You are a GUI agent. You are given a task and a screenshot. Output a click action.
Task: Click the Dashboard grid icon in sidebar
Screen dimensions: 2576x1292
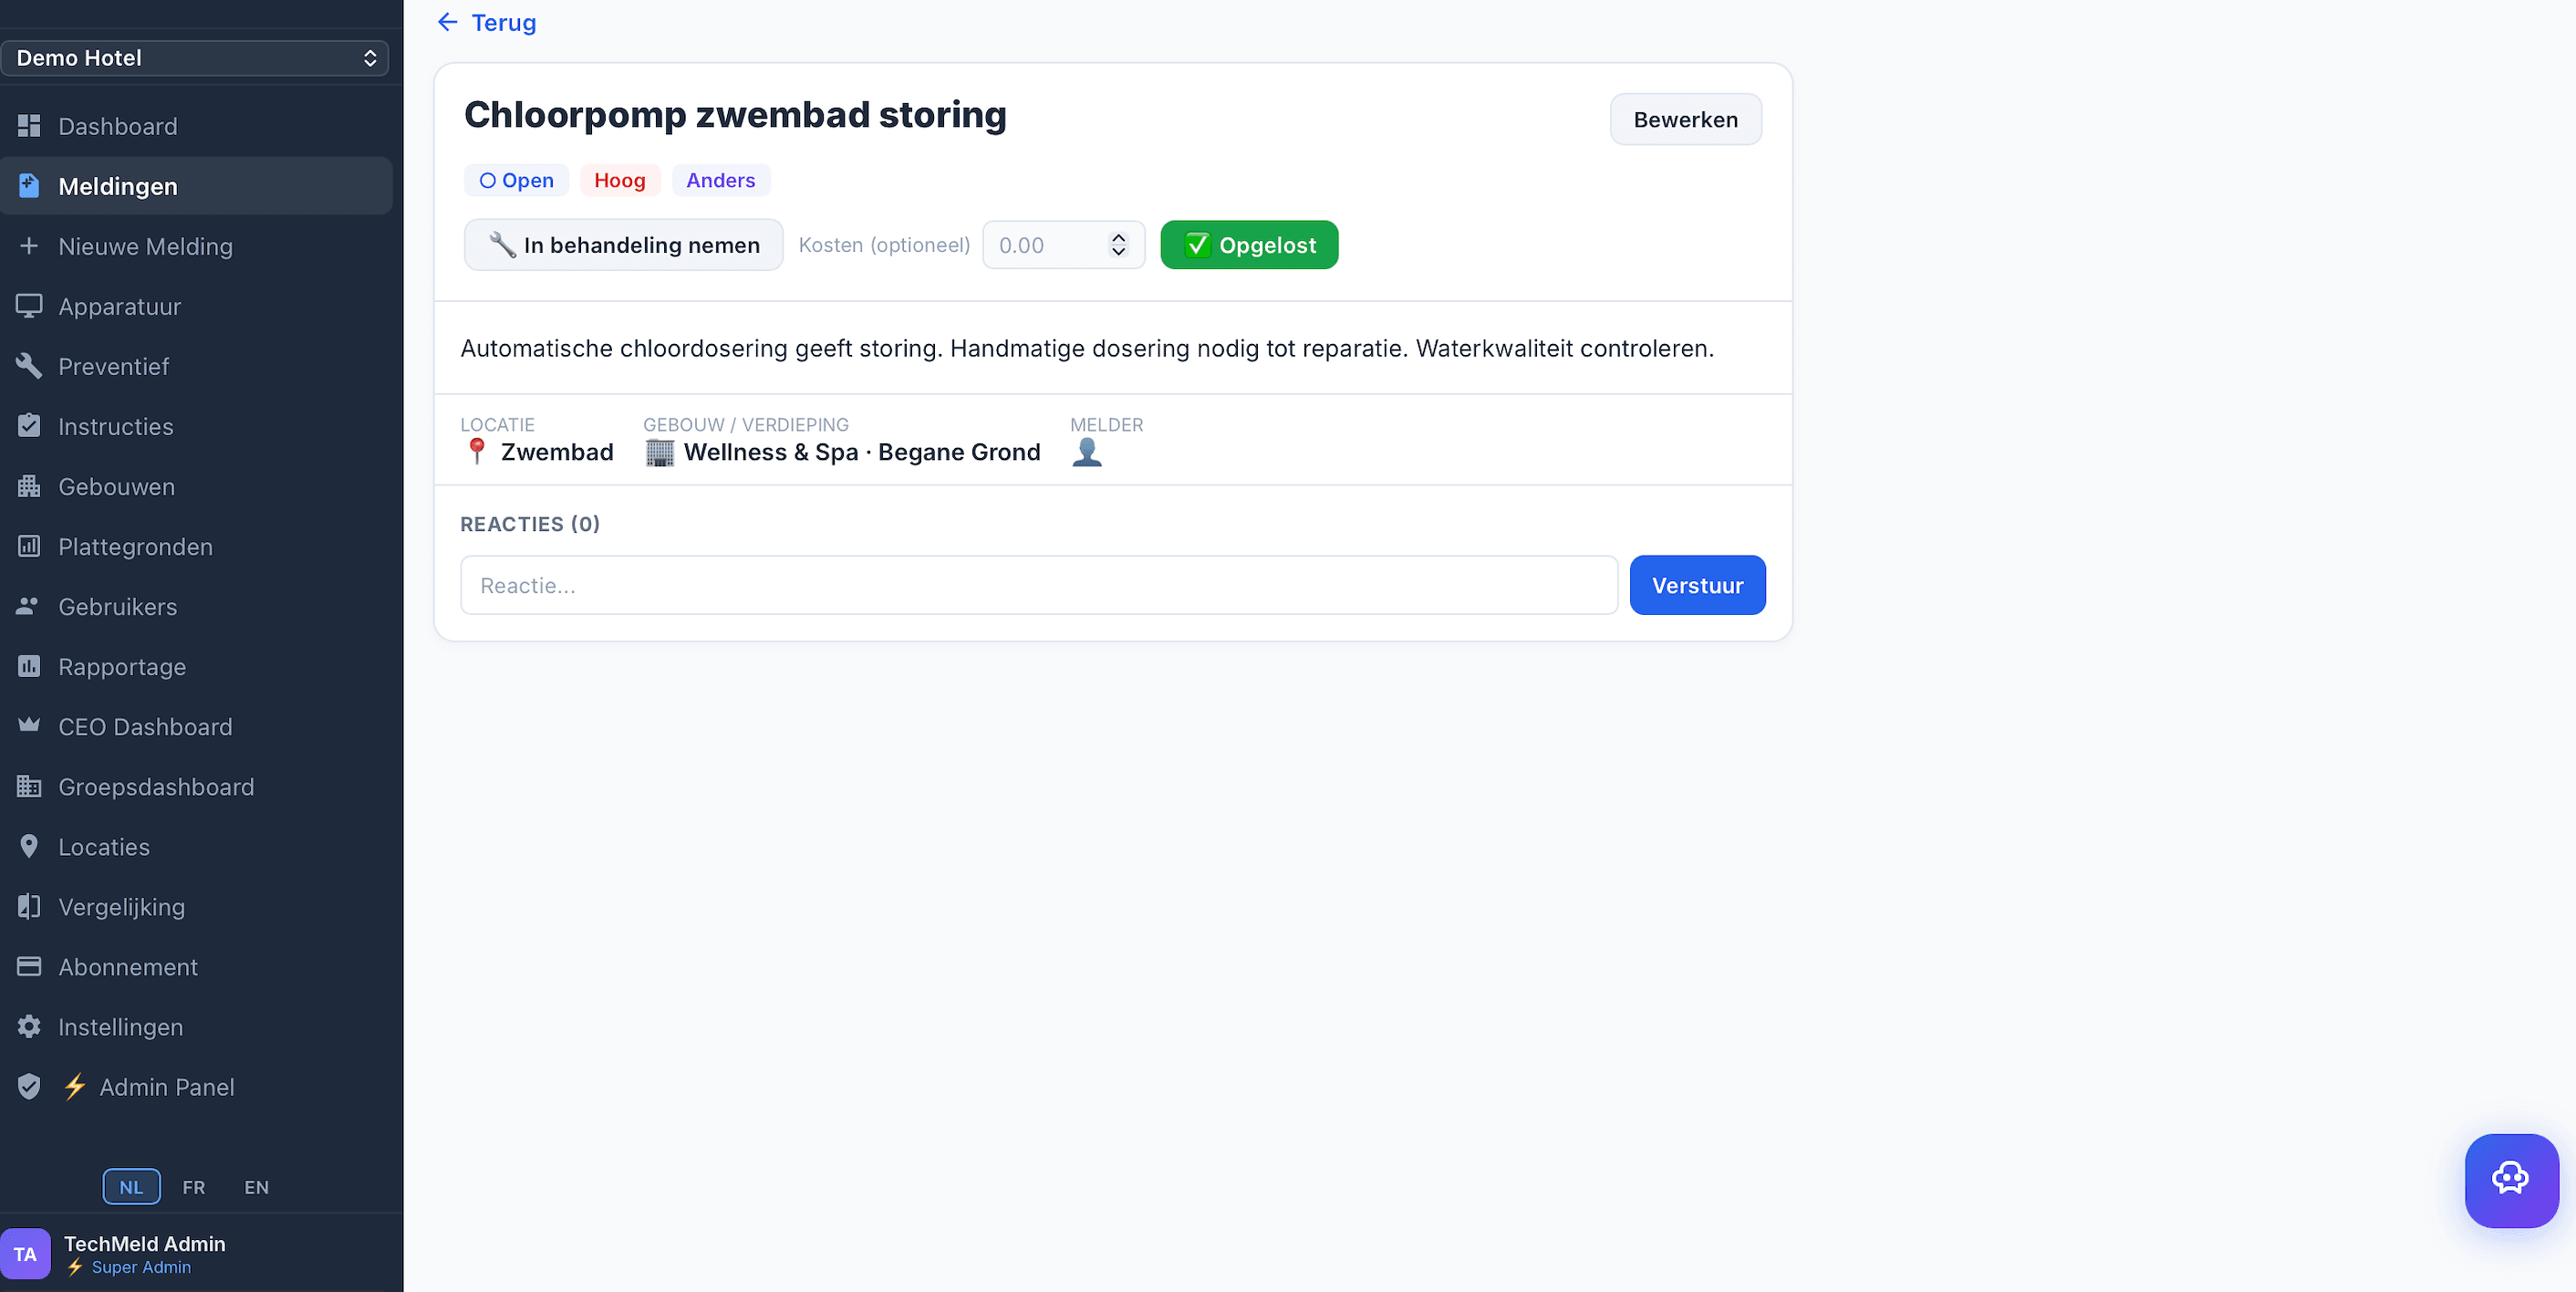pos(29,126)
